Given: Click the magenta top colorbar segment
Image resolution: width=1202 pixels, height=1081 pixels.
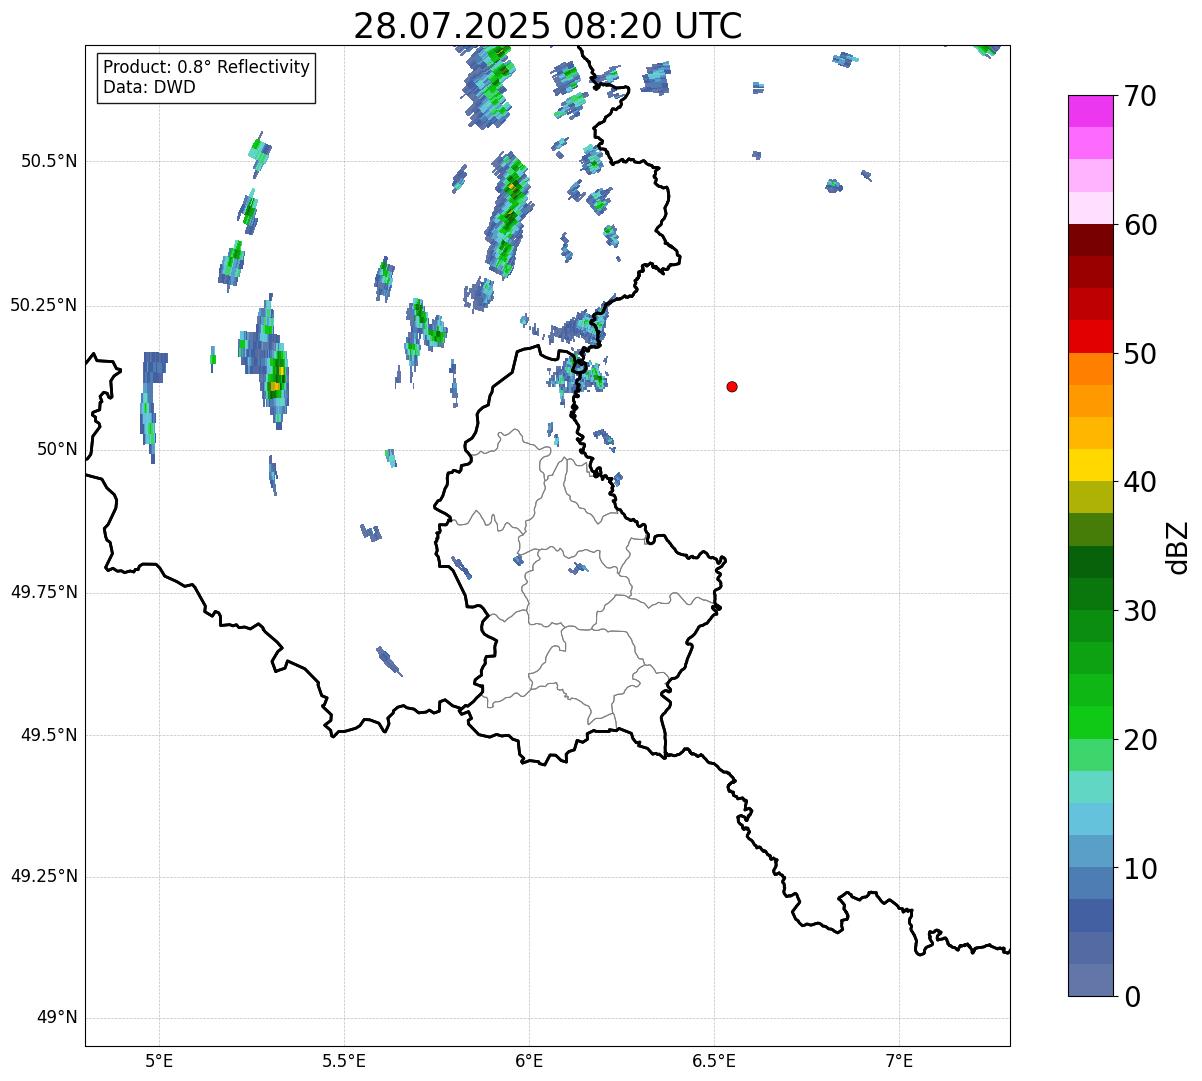Looking at the screenshot, I should [x=1091, y=111].
